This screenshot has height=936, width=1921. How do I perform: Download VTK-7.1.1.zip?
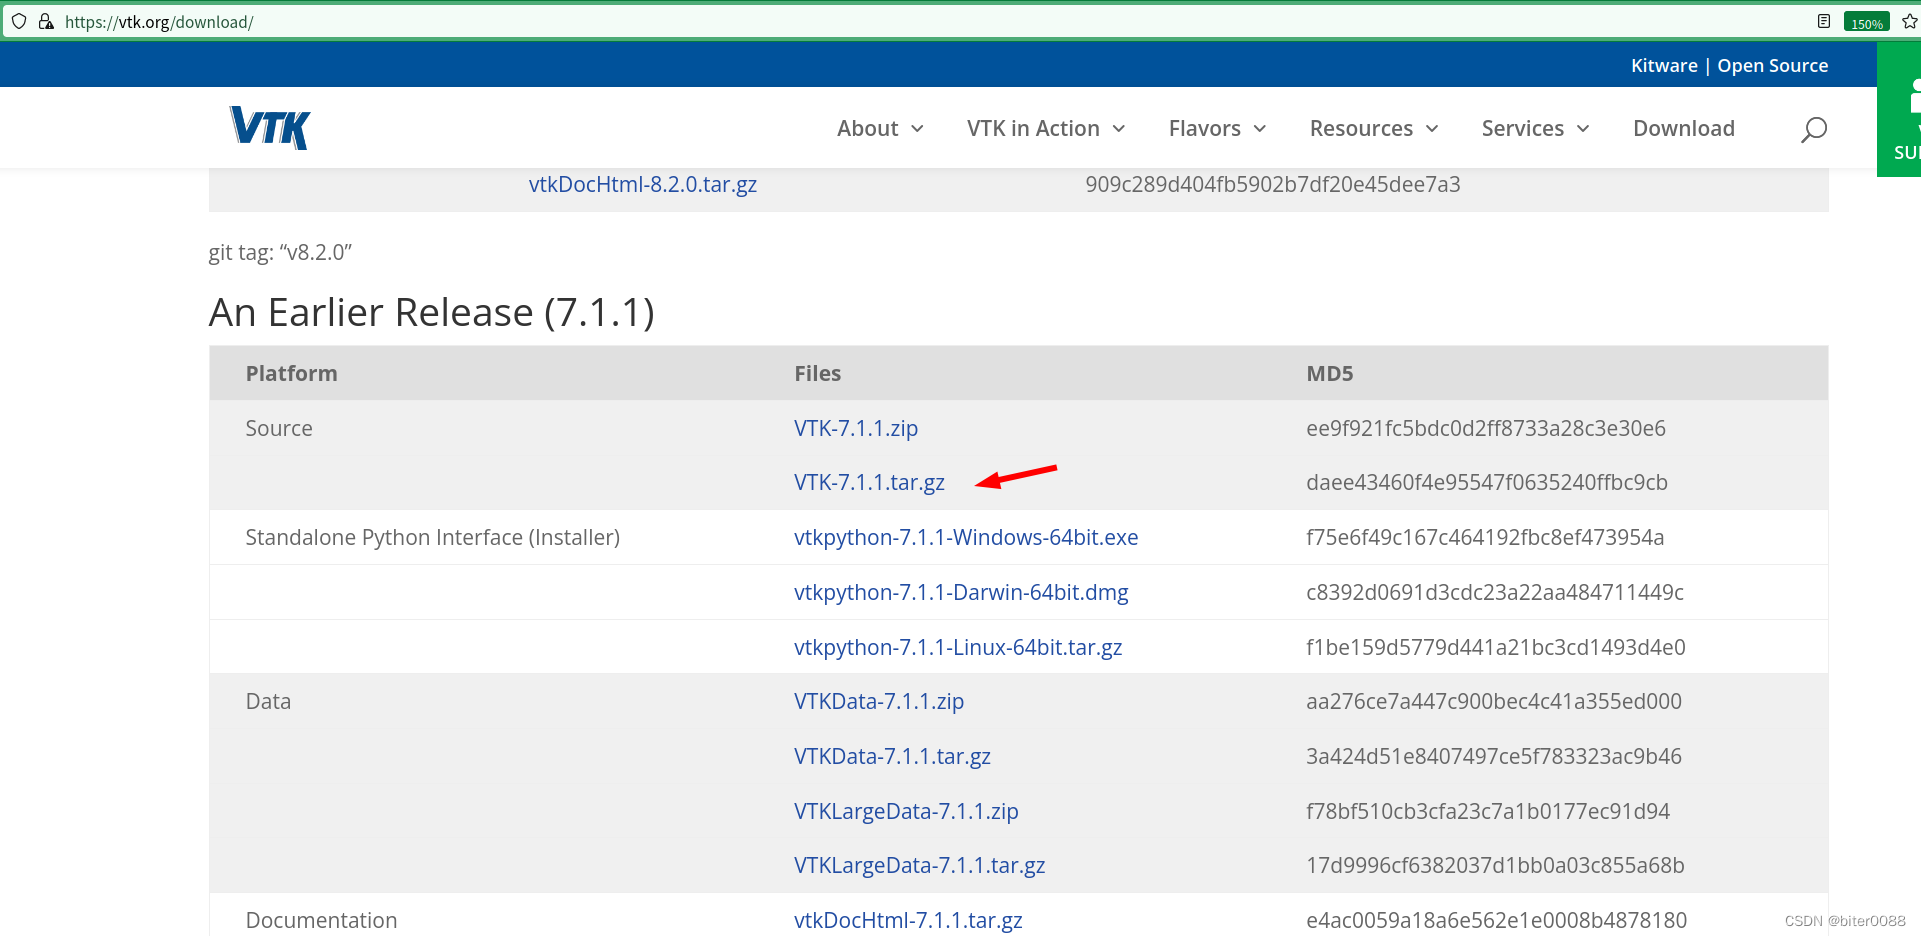pyautogui.click(x=856, y=428)
